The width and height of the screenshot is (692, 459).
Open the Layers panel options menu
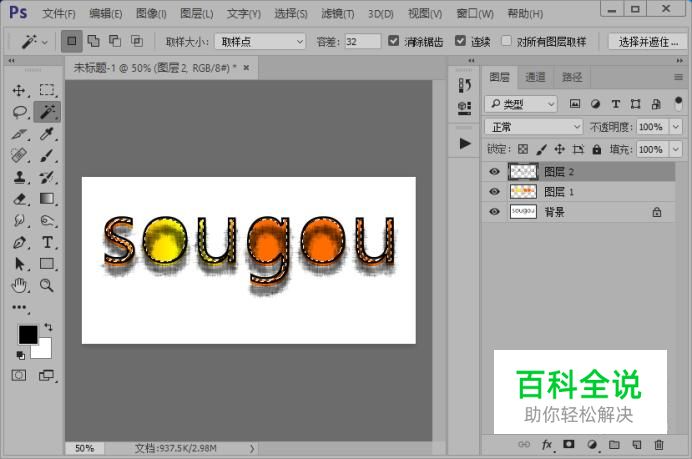(678, 77)
